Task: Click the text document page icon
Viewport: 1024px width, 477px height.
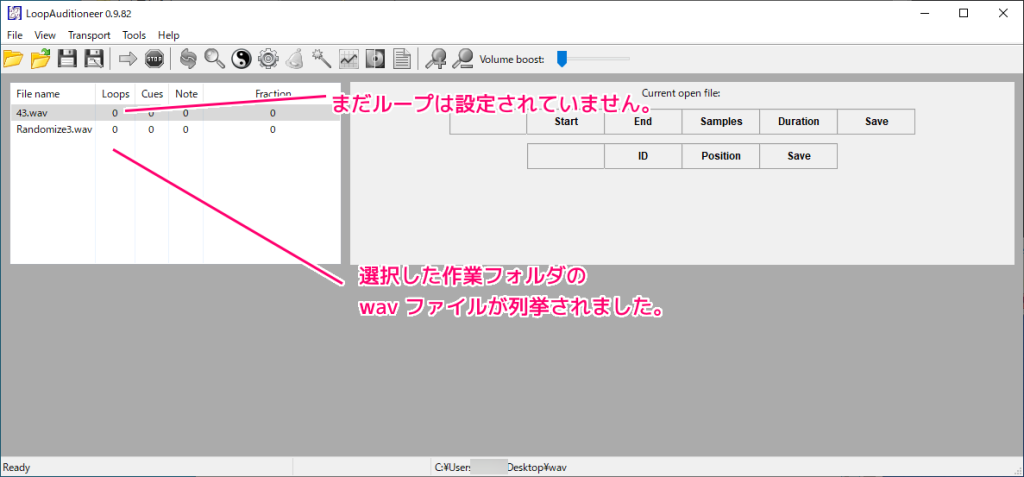Action: 402,59
